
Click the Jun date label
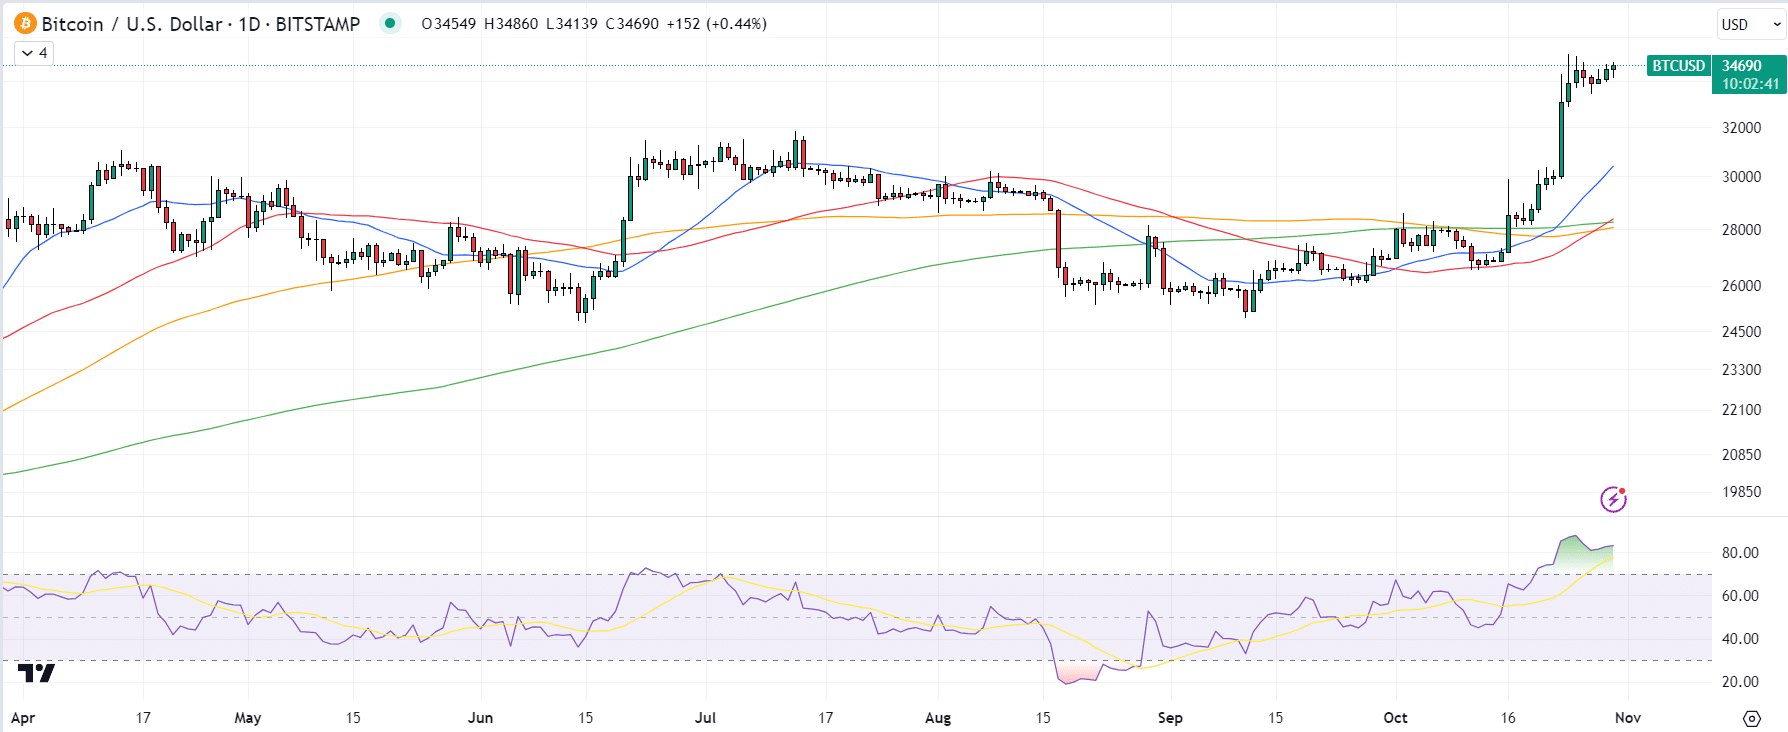click(481, 718)
